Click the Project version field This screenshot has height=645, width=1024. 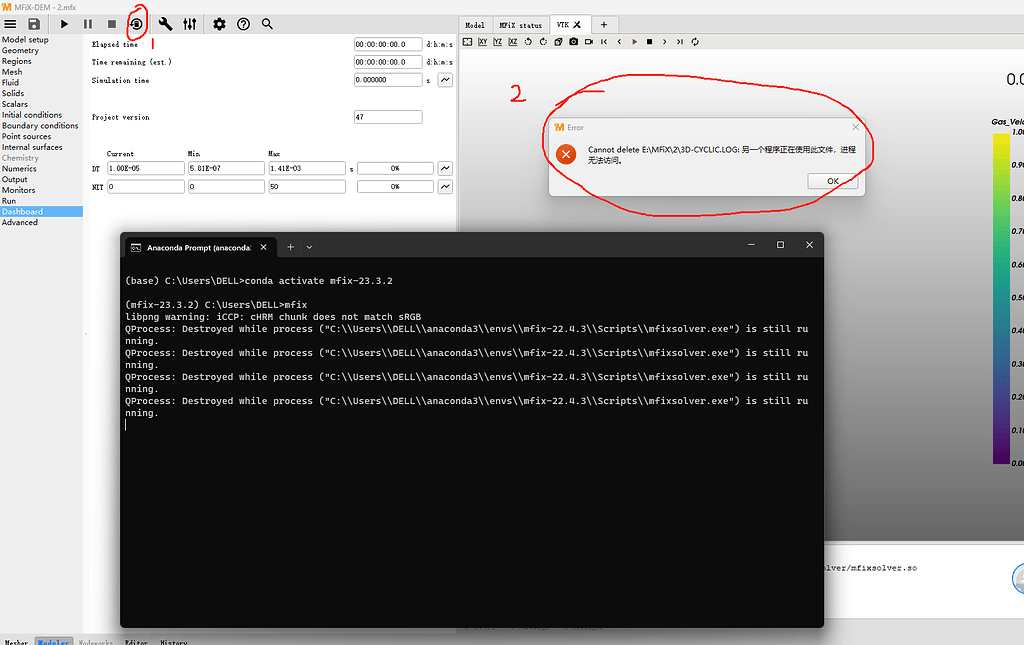point(388,117)
